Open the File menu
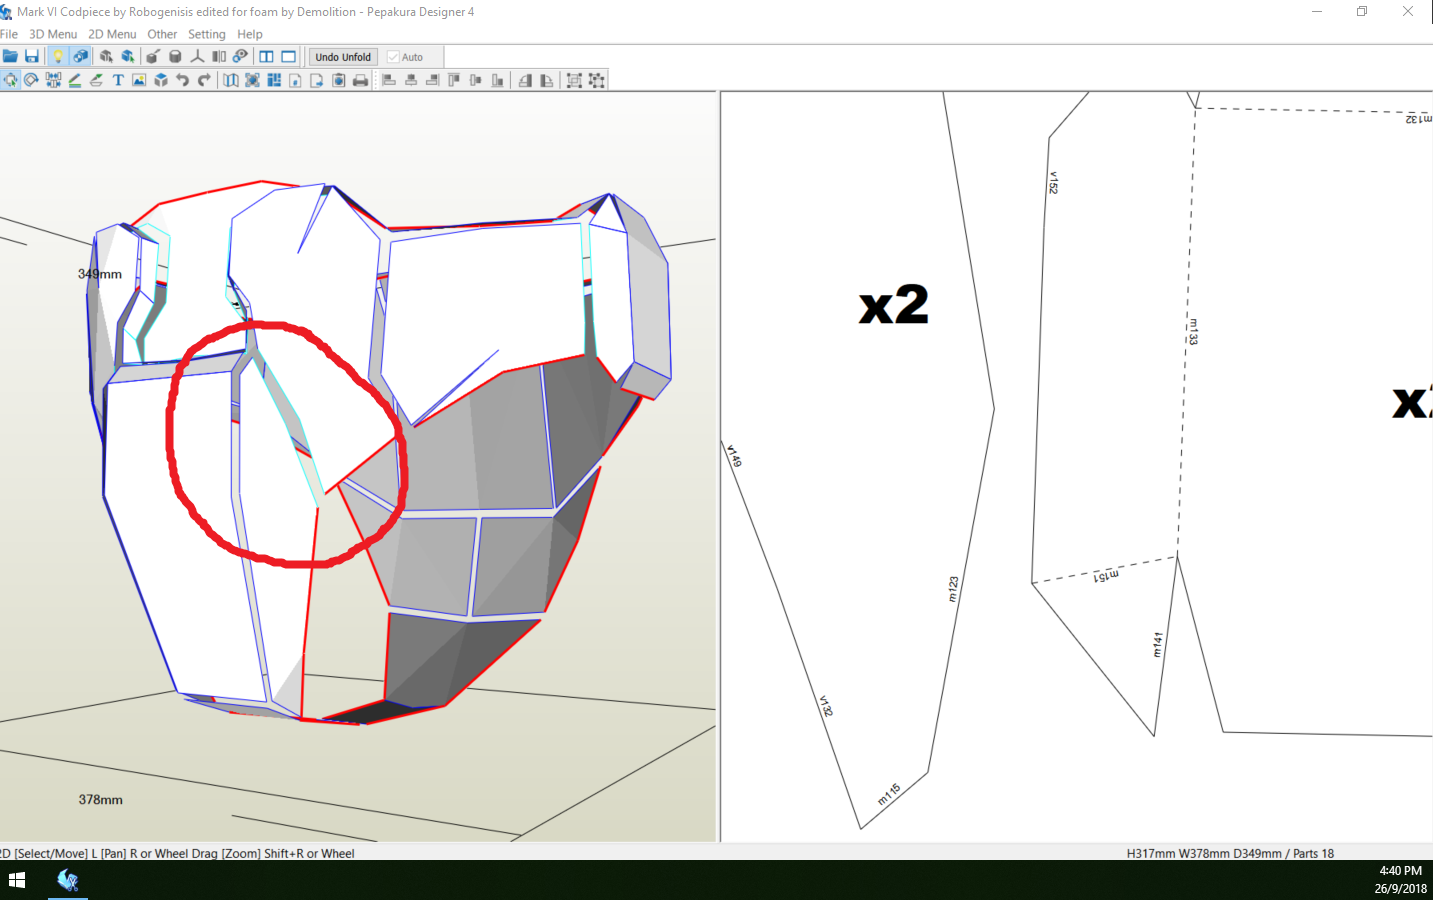Image resolution: width=1433 pixels, height=900 pixels. pos(9,34)
